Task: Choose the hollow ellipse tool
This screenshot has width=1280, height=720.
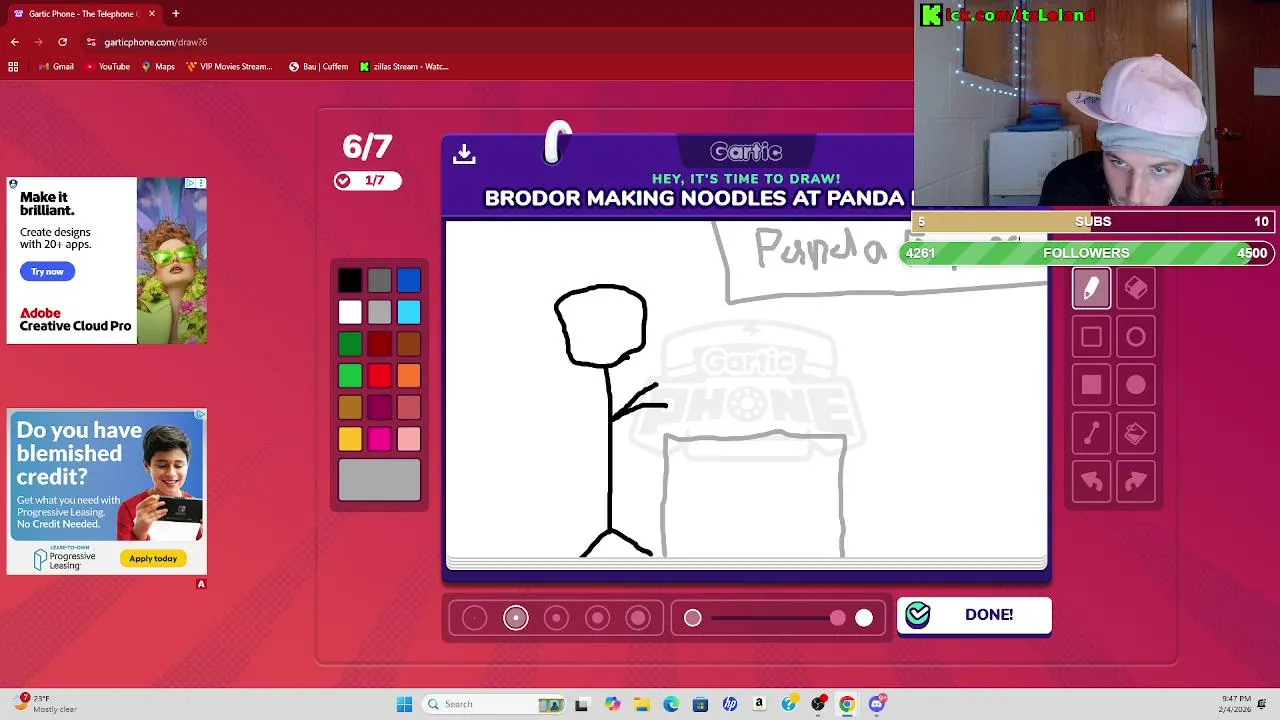Action: coord(1135,337)
